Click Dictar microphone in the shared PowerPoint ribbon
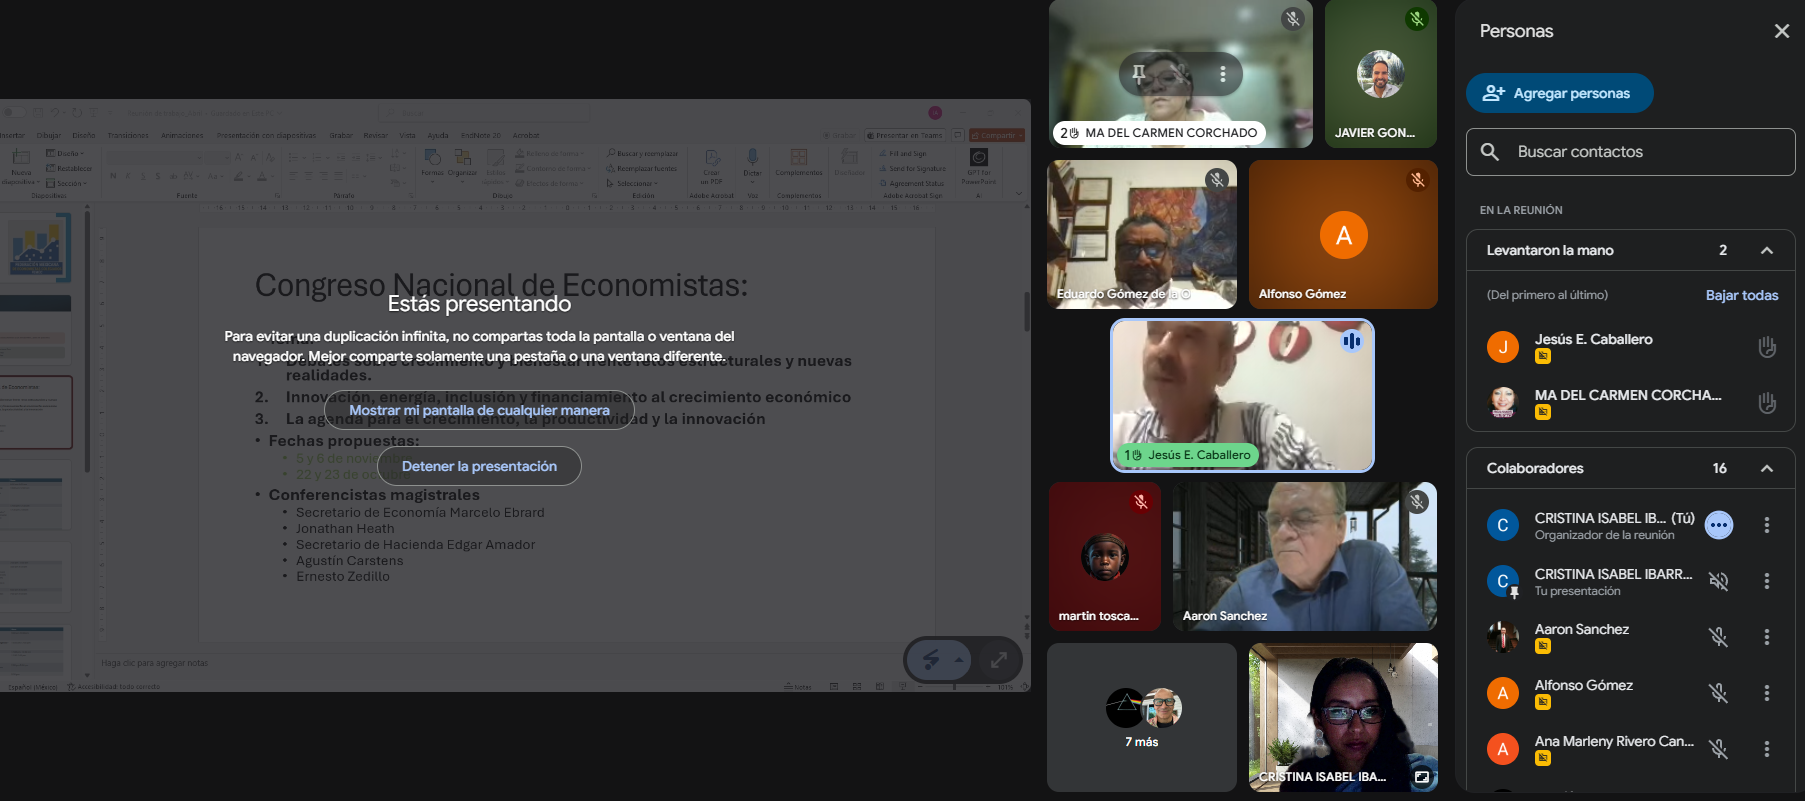1805x801 pixels. [752, 158]
